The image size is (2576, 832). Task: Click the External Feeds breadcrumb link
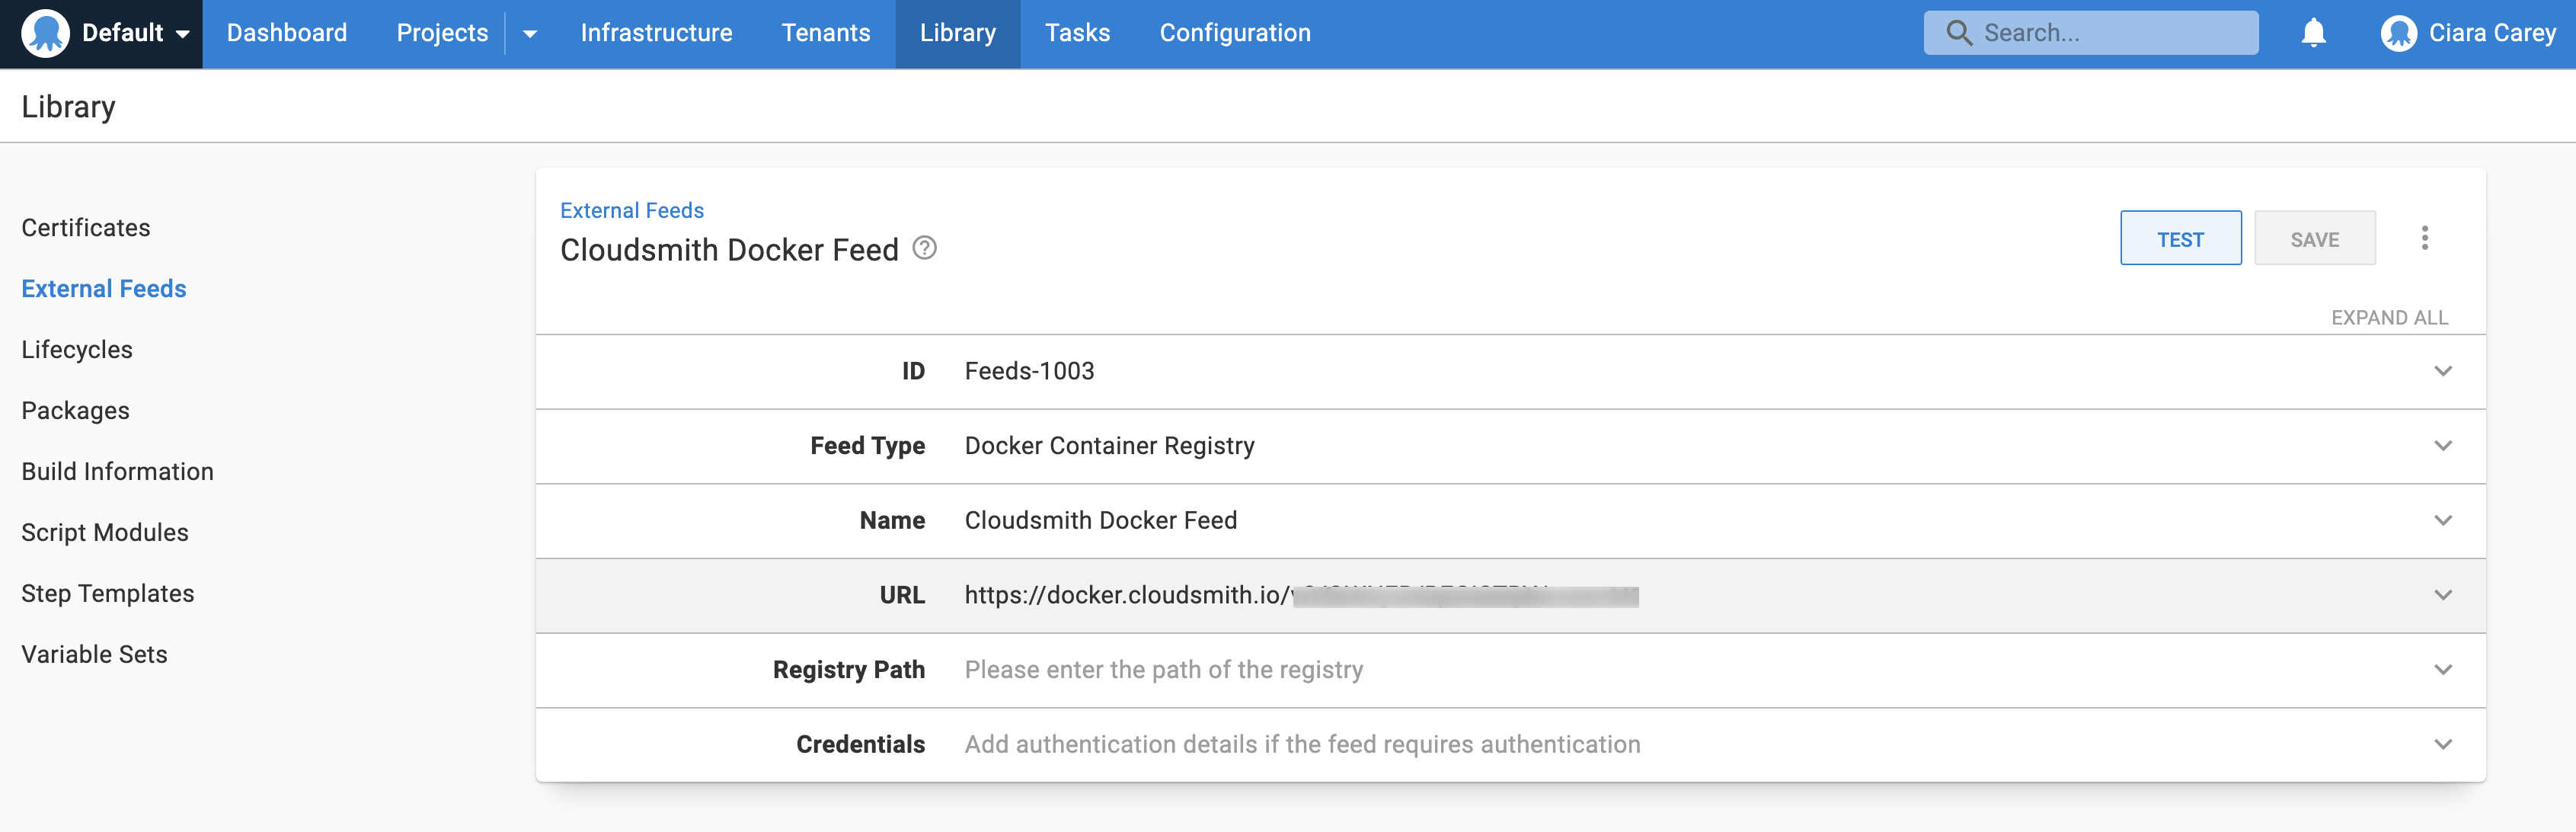632,210
